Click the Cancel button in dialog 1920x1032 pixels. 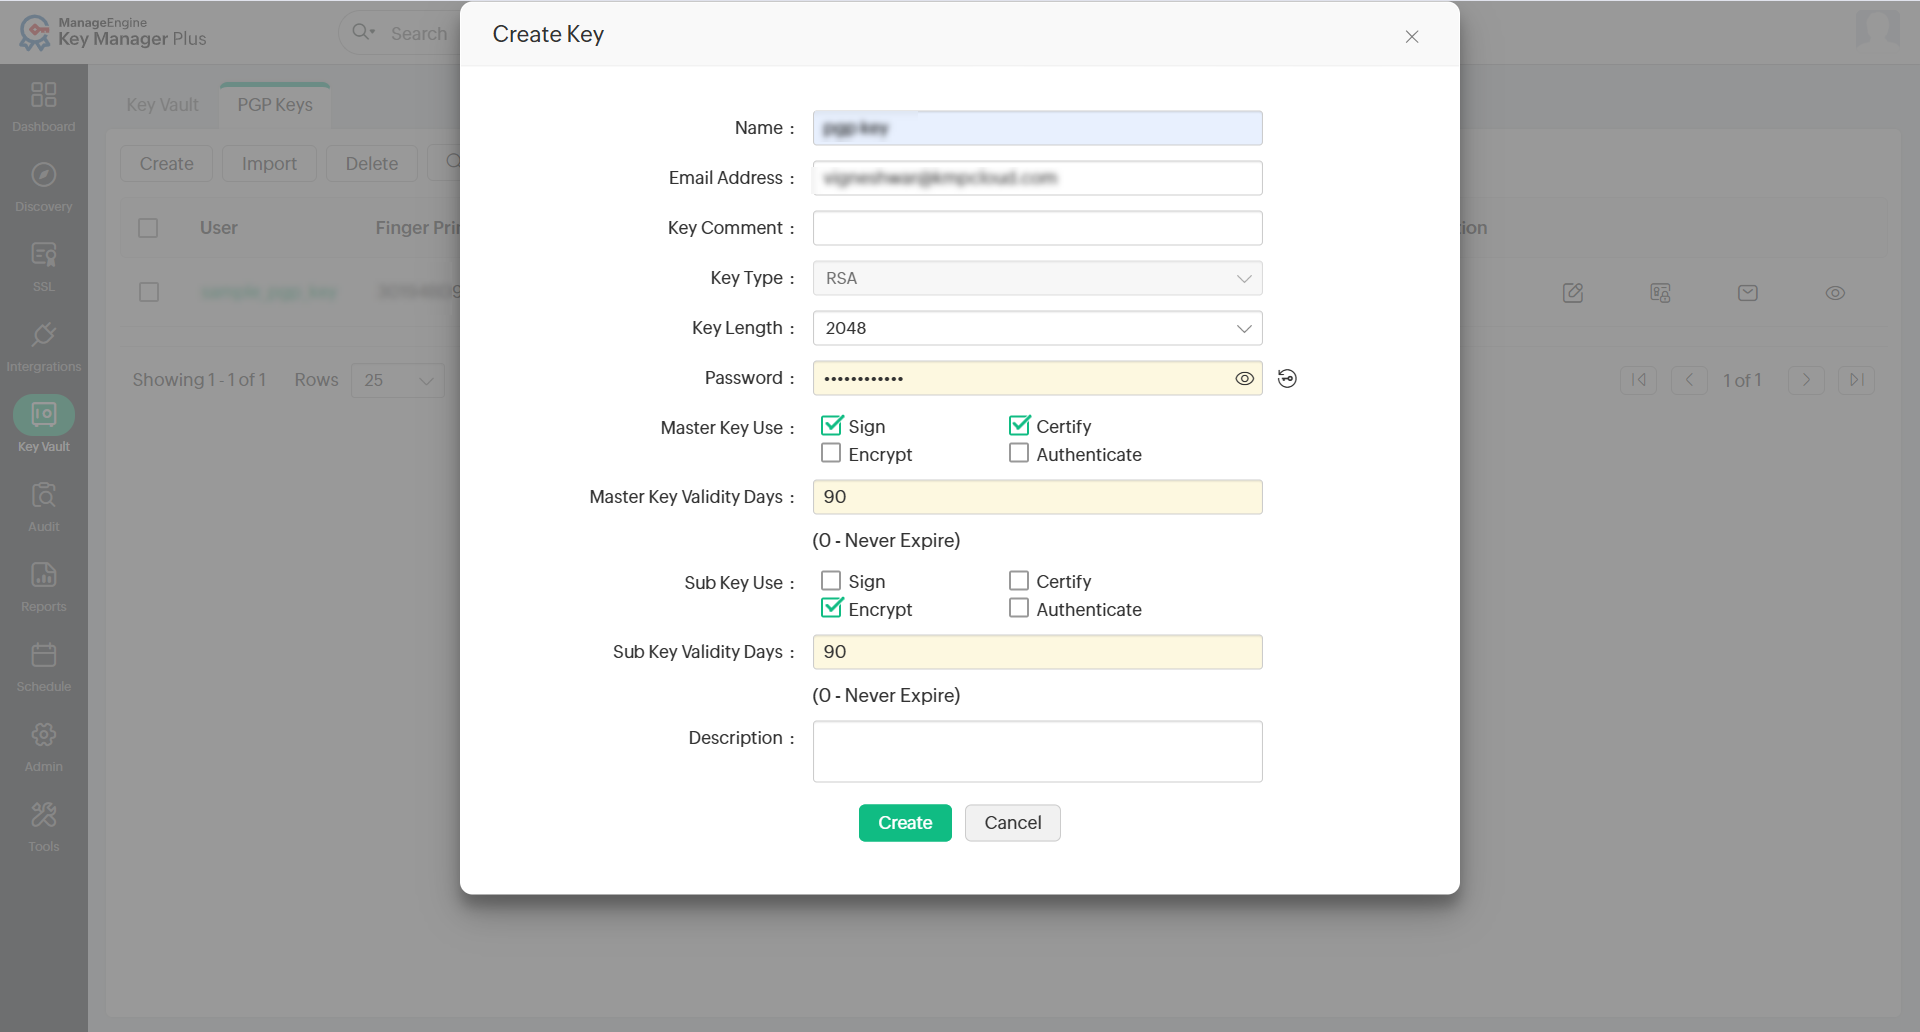coord(1012,823)
